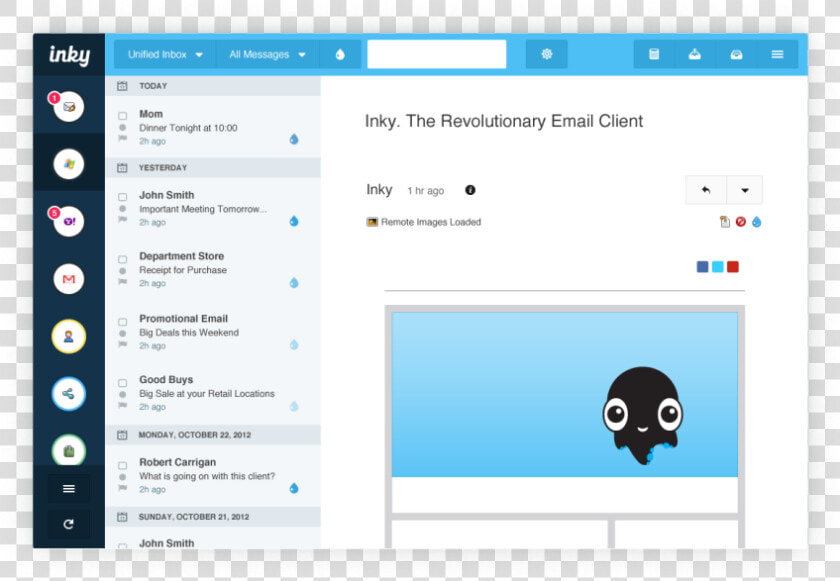Viewport: 840px width, 581px height.
Task: Click the red social square
Action: [733, 267]
